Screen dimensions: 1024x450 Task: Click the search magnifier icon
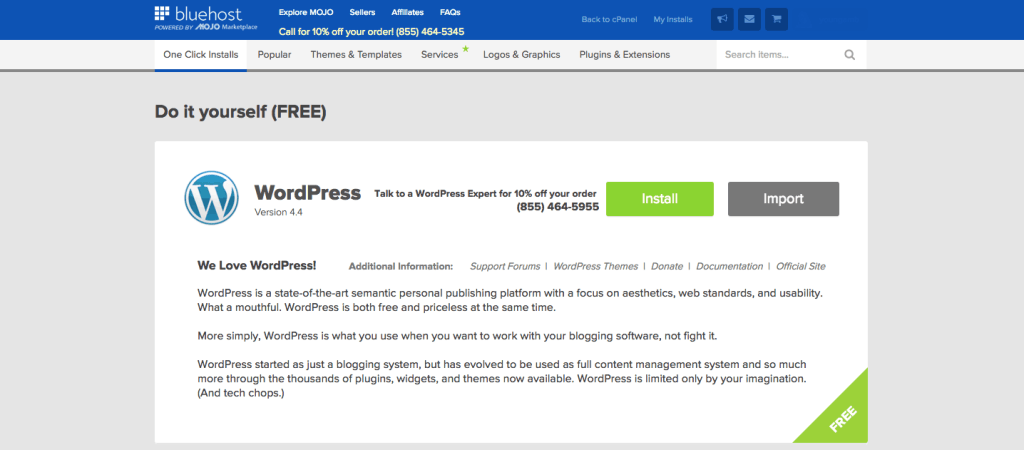click(850, 55)
